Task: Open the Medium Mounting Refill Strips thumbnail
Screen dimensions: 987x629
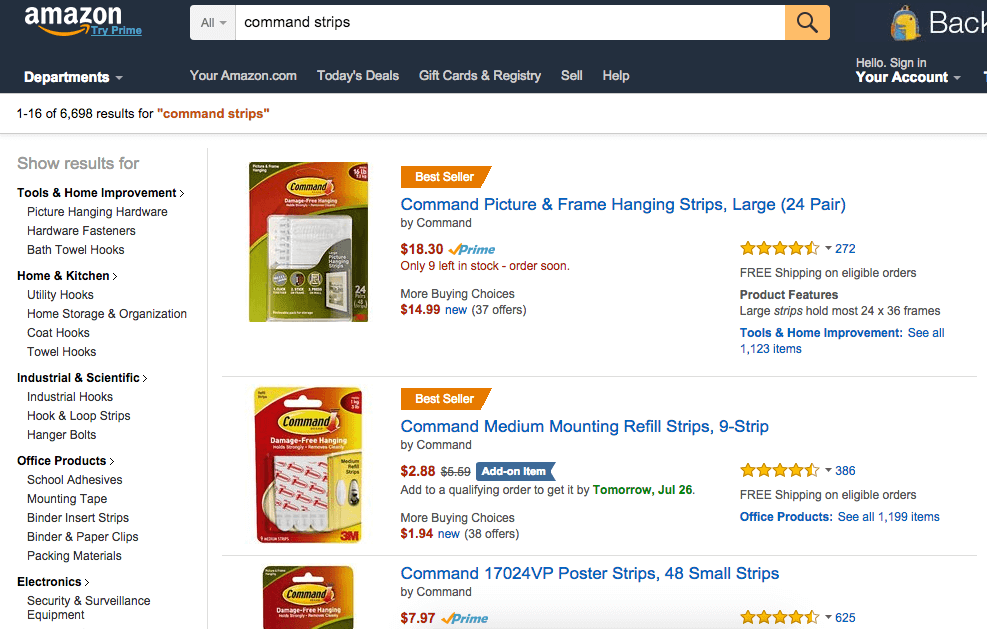Action: (x=308, y=465)
